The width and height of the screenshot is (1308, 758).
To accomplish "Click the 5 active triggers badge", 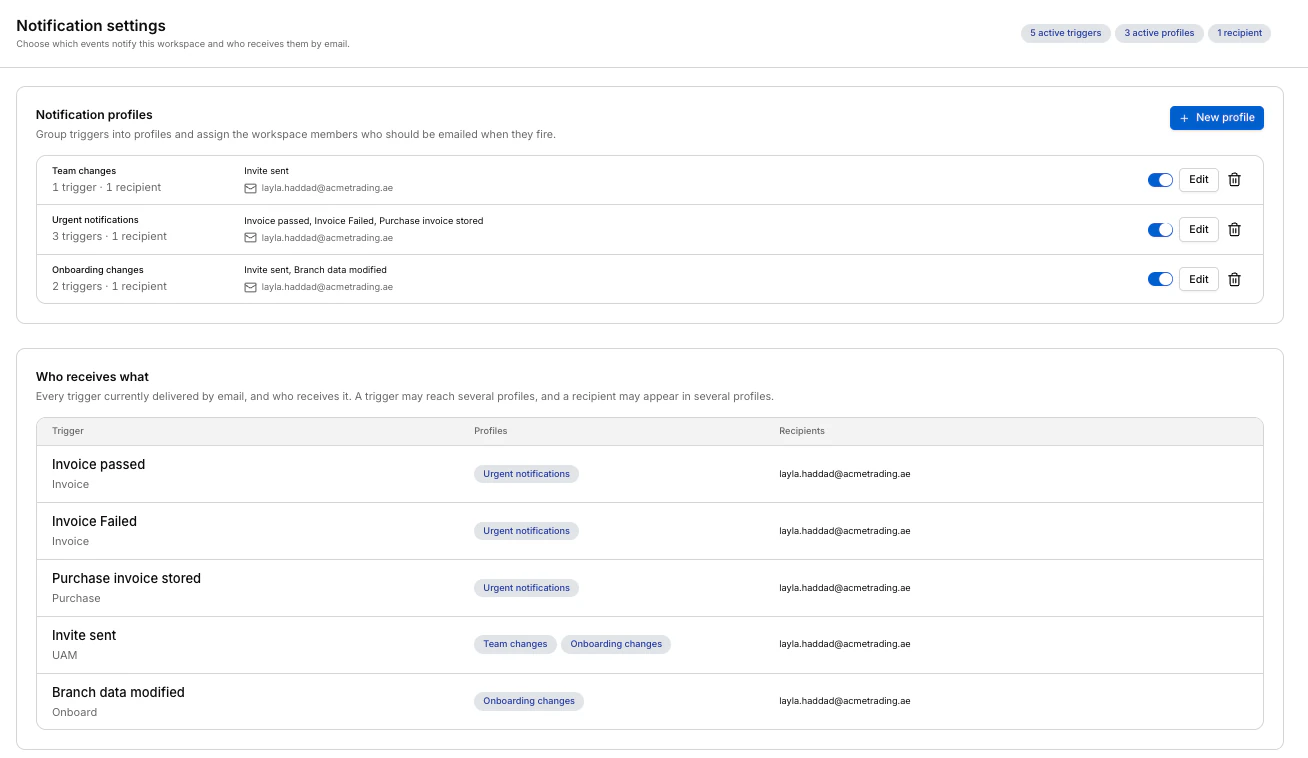I will click(1066, 33).
